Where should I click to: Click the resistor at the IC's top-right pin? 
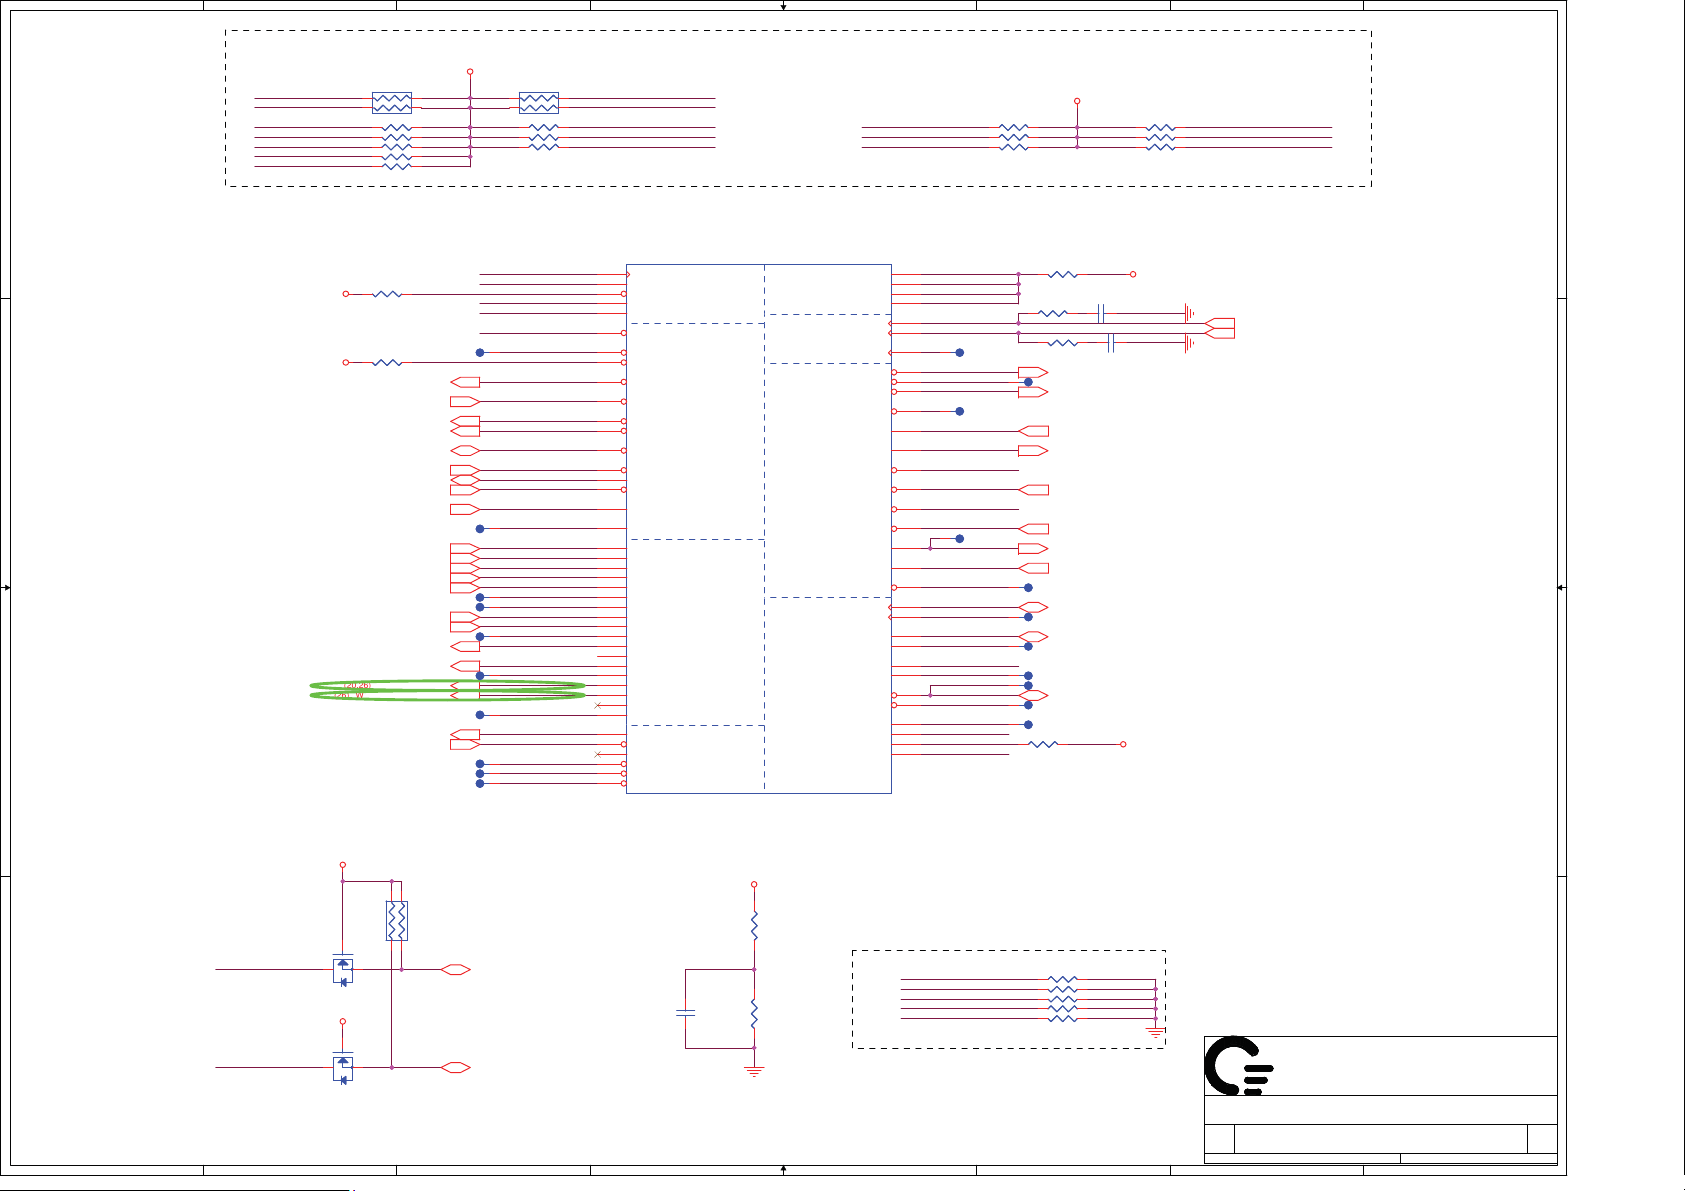[1062, 274]
